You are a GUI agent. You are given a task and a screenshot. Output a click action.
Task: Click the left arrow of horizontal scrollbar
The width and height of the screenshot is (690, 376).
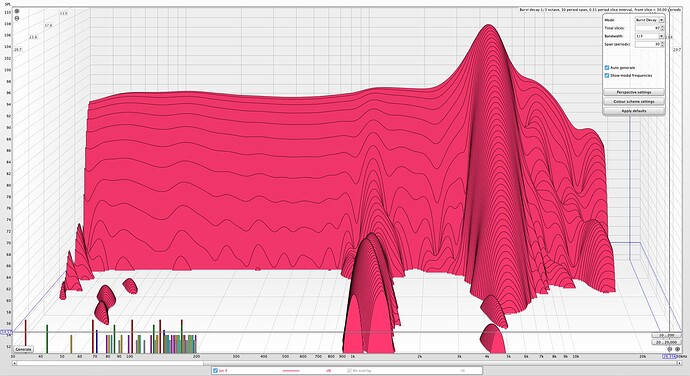click(x=15, y=363)
